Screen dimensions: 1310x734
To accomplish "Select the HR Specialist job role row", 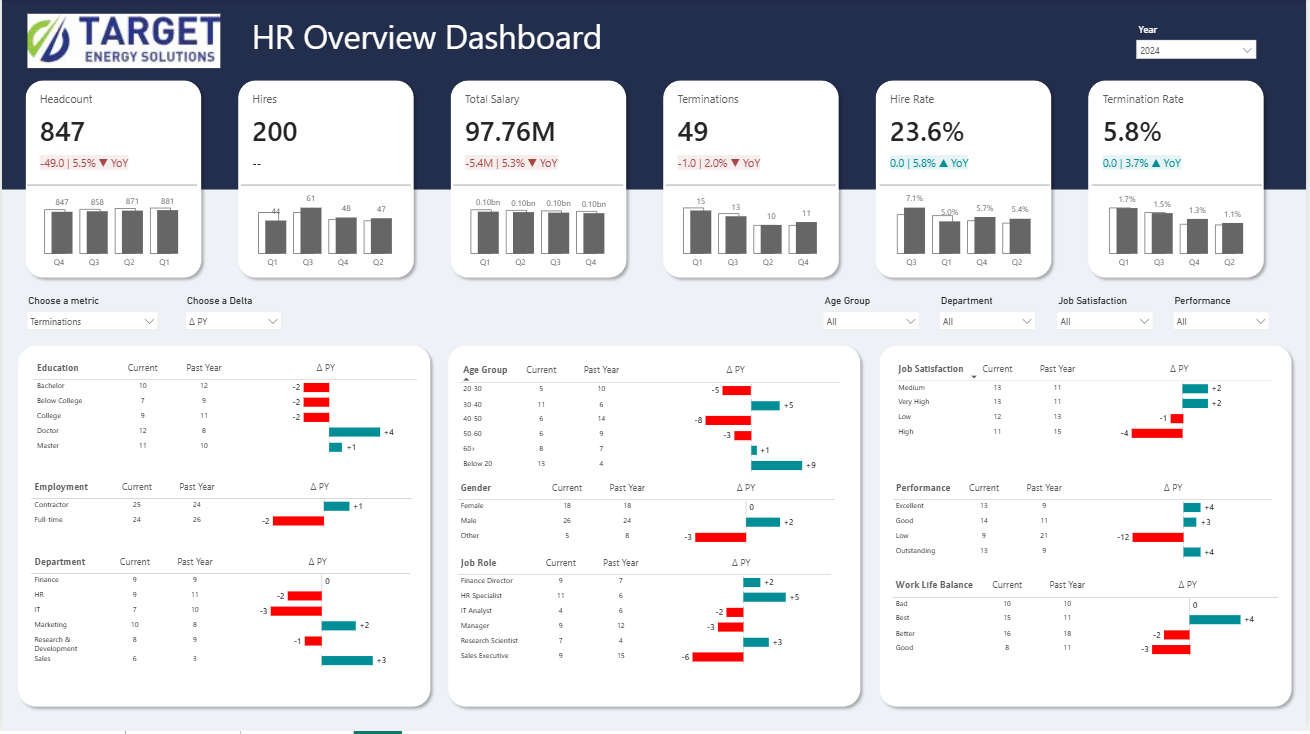I will [645, 596].
